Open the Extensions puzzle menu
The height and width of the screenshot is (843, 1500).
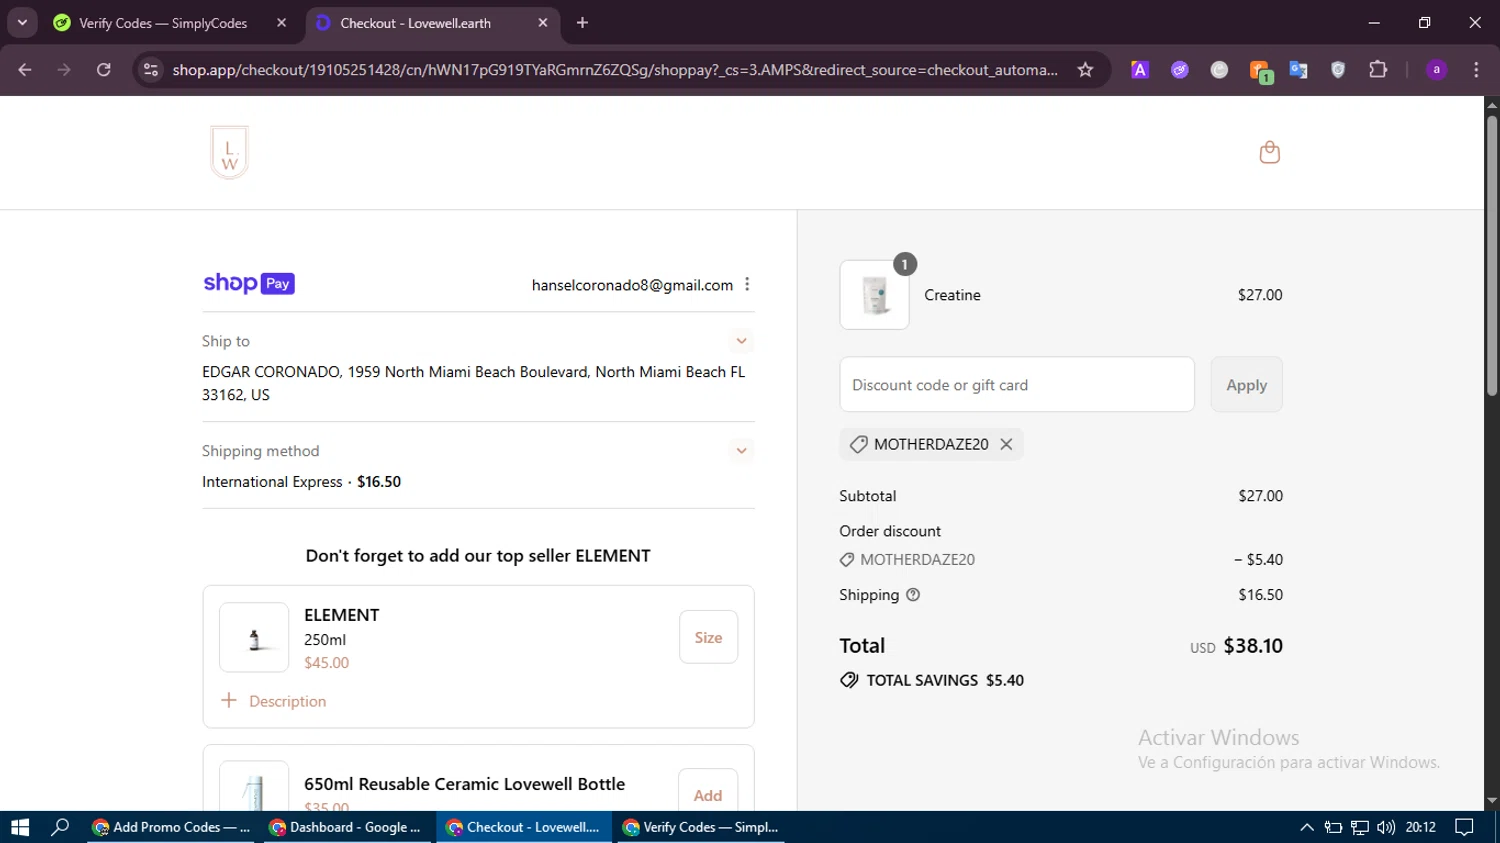1378,70
